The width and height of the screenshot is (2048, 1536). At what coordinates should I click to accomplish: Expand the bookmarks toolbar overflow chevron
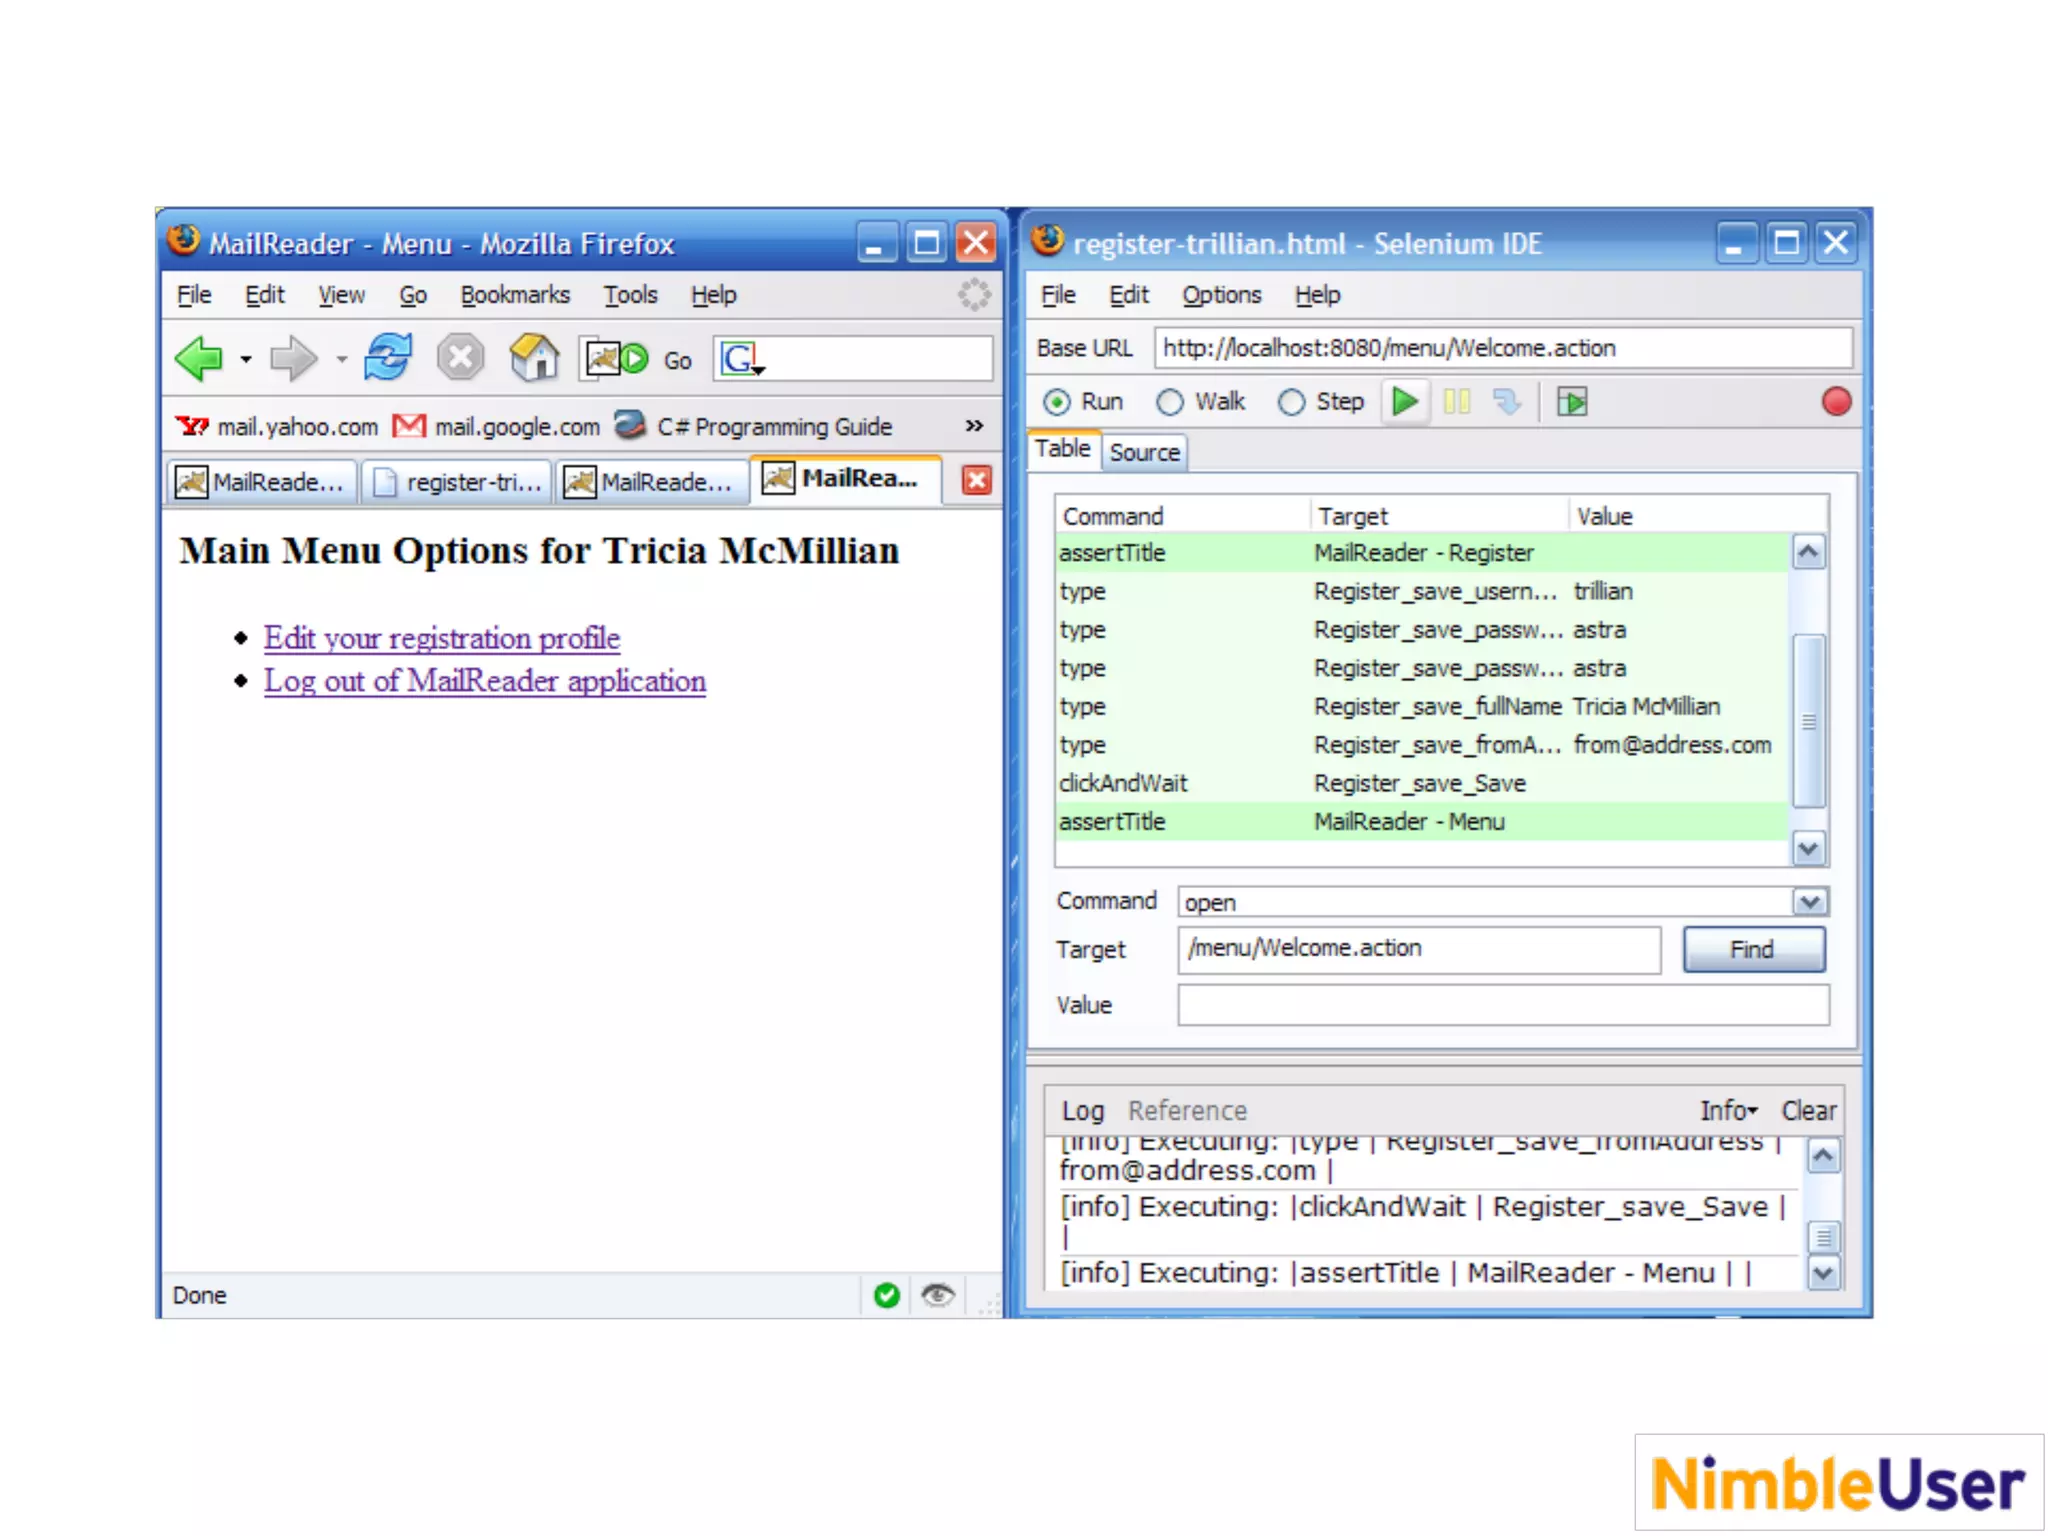click(974, 426)
